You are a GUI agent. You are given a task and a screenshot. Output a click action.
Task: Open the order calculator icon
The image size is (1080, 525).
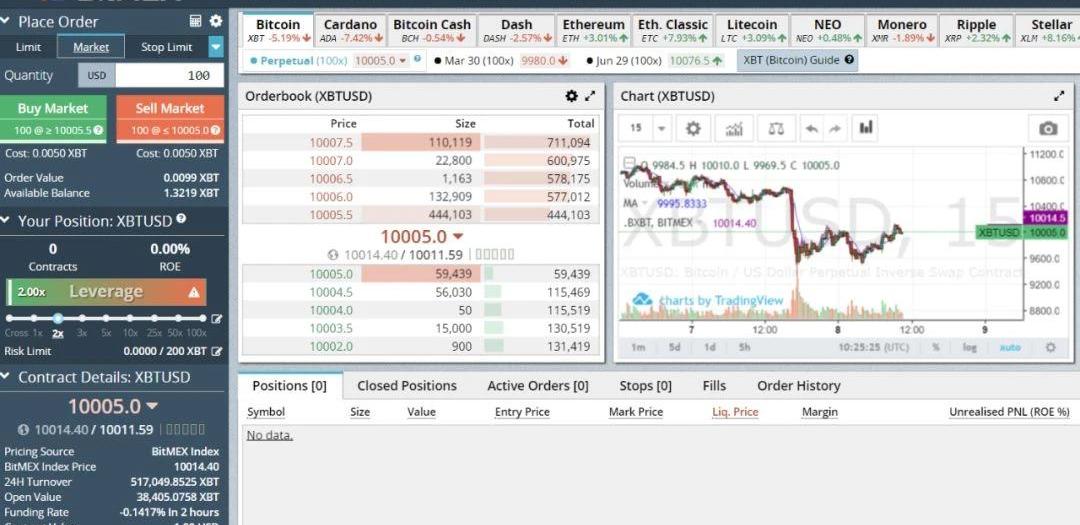pos(196,21)
